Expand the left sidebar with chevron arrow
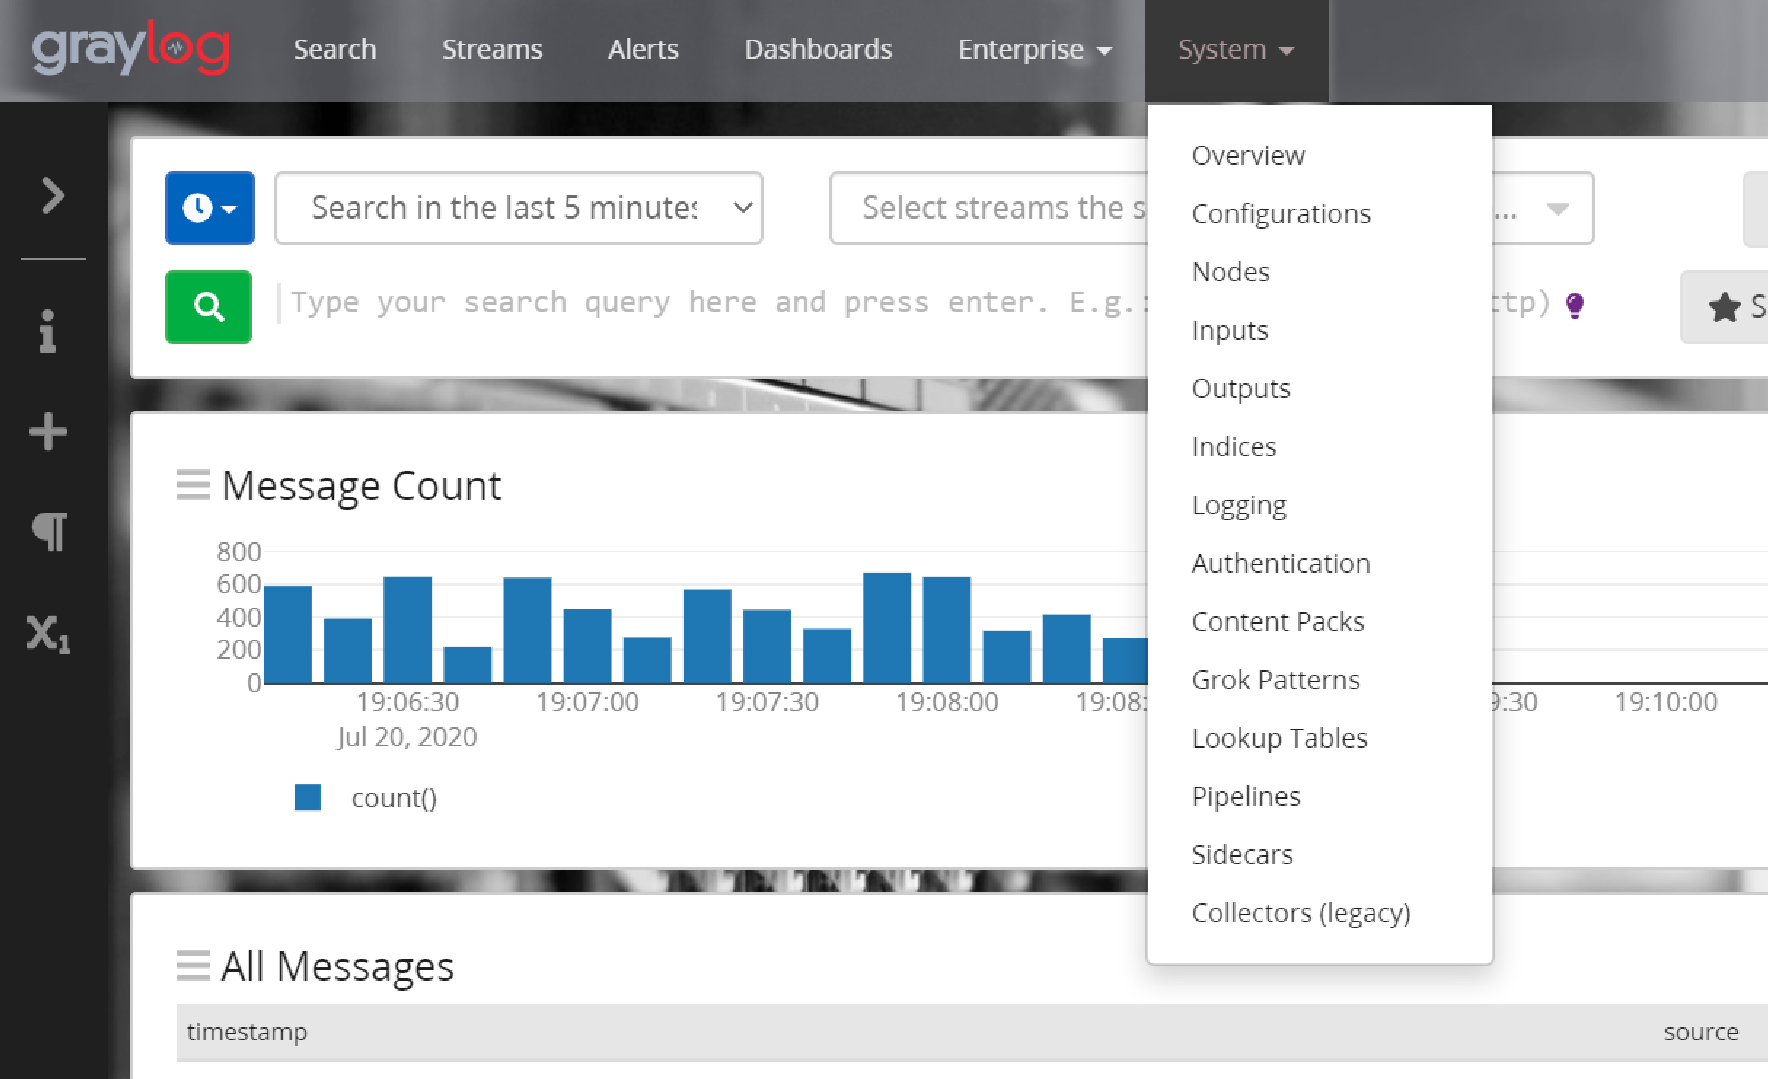This screenshot has height=1079, width=1768. pyautogui.click(x=52, y=195)
